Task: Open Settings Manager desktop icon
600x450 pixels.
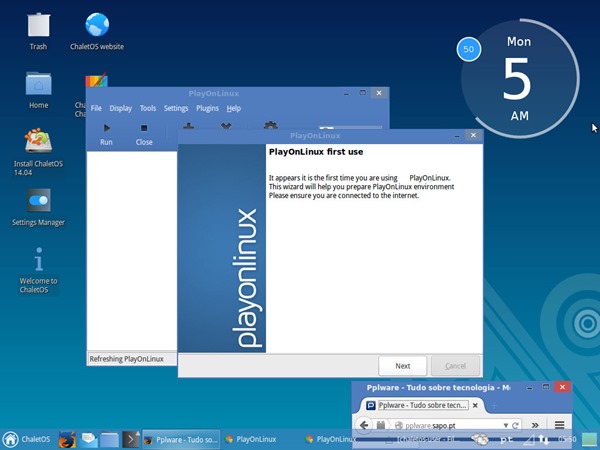Action: tap(38, 200)
